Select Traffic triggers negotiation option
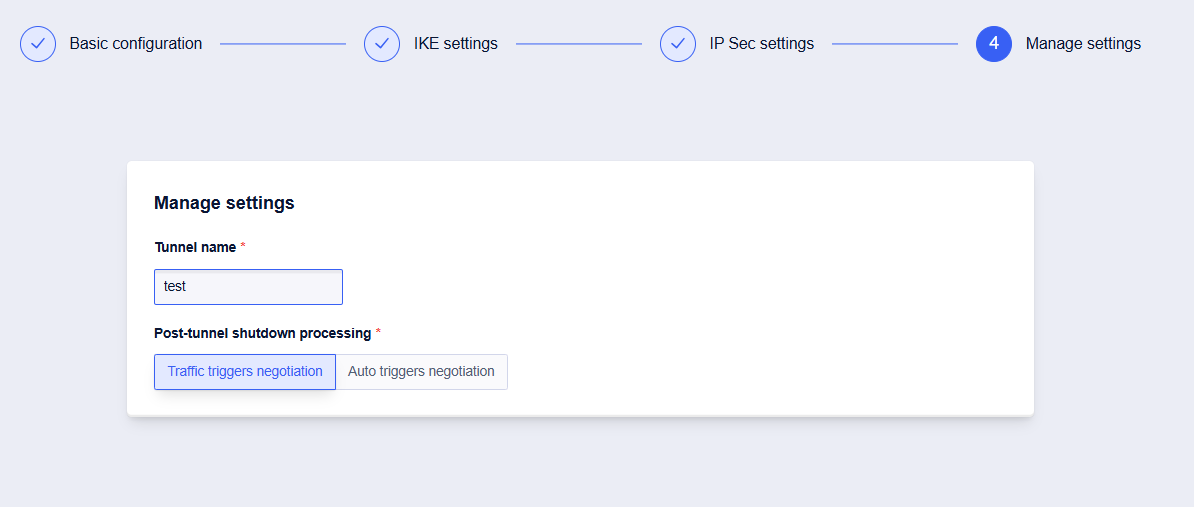1194x507 pixels. click(x=245, y=371)
